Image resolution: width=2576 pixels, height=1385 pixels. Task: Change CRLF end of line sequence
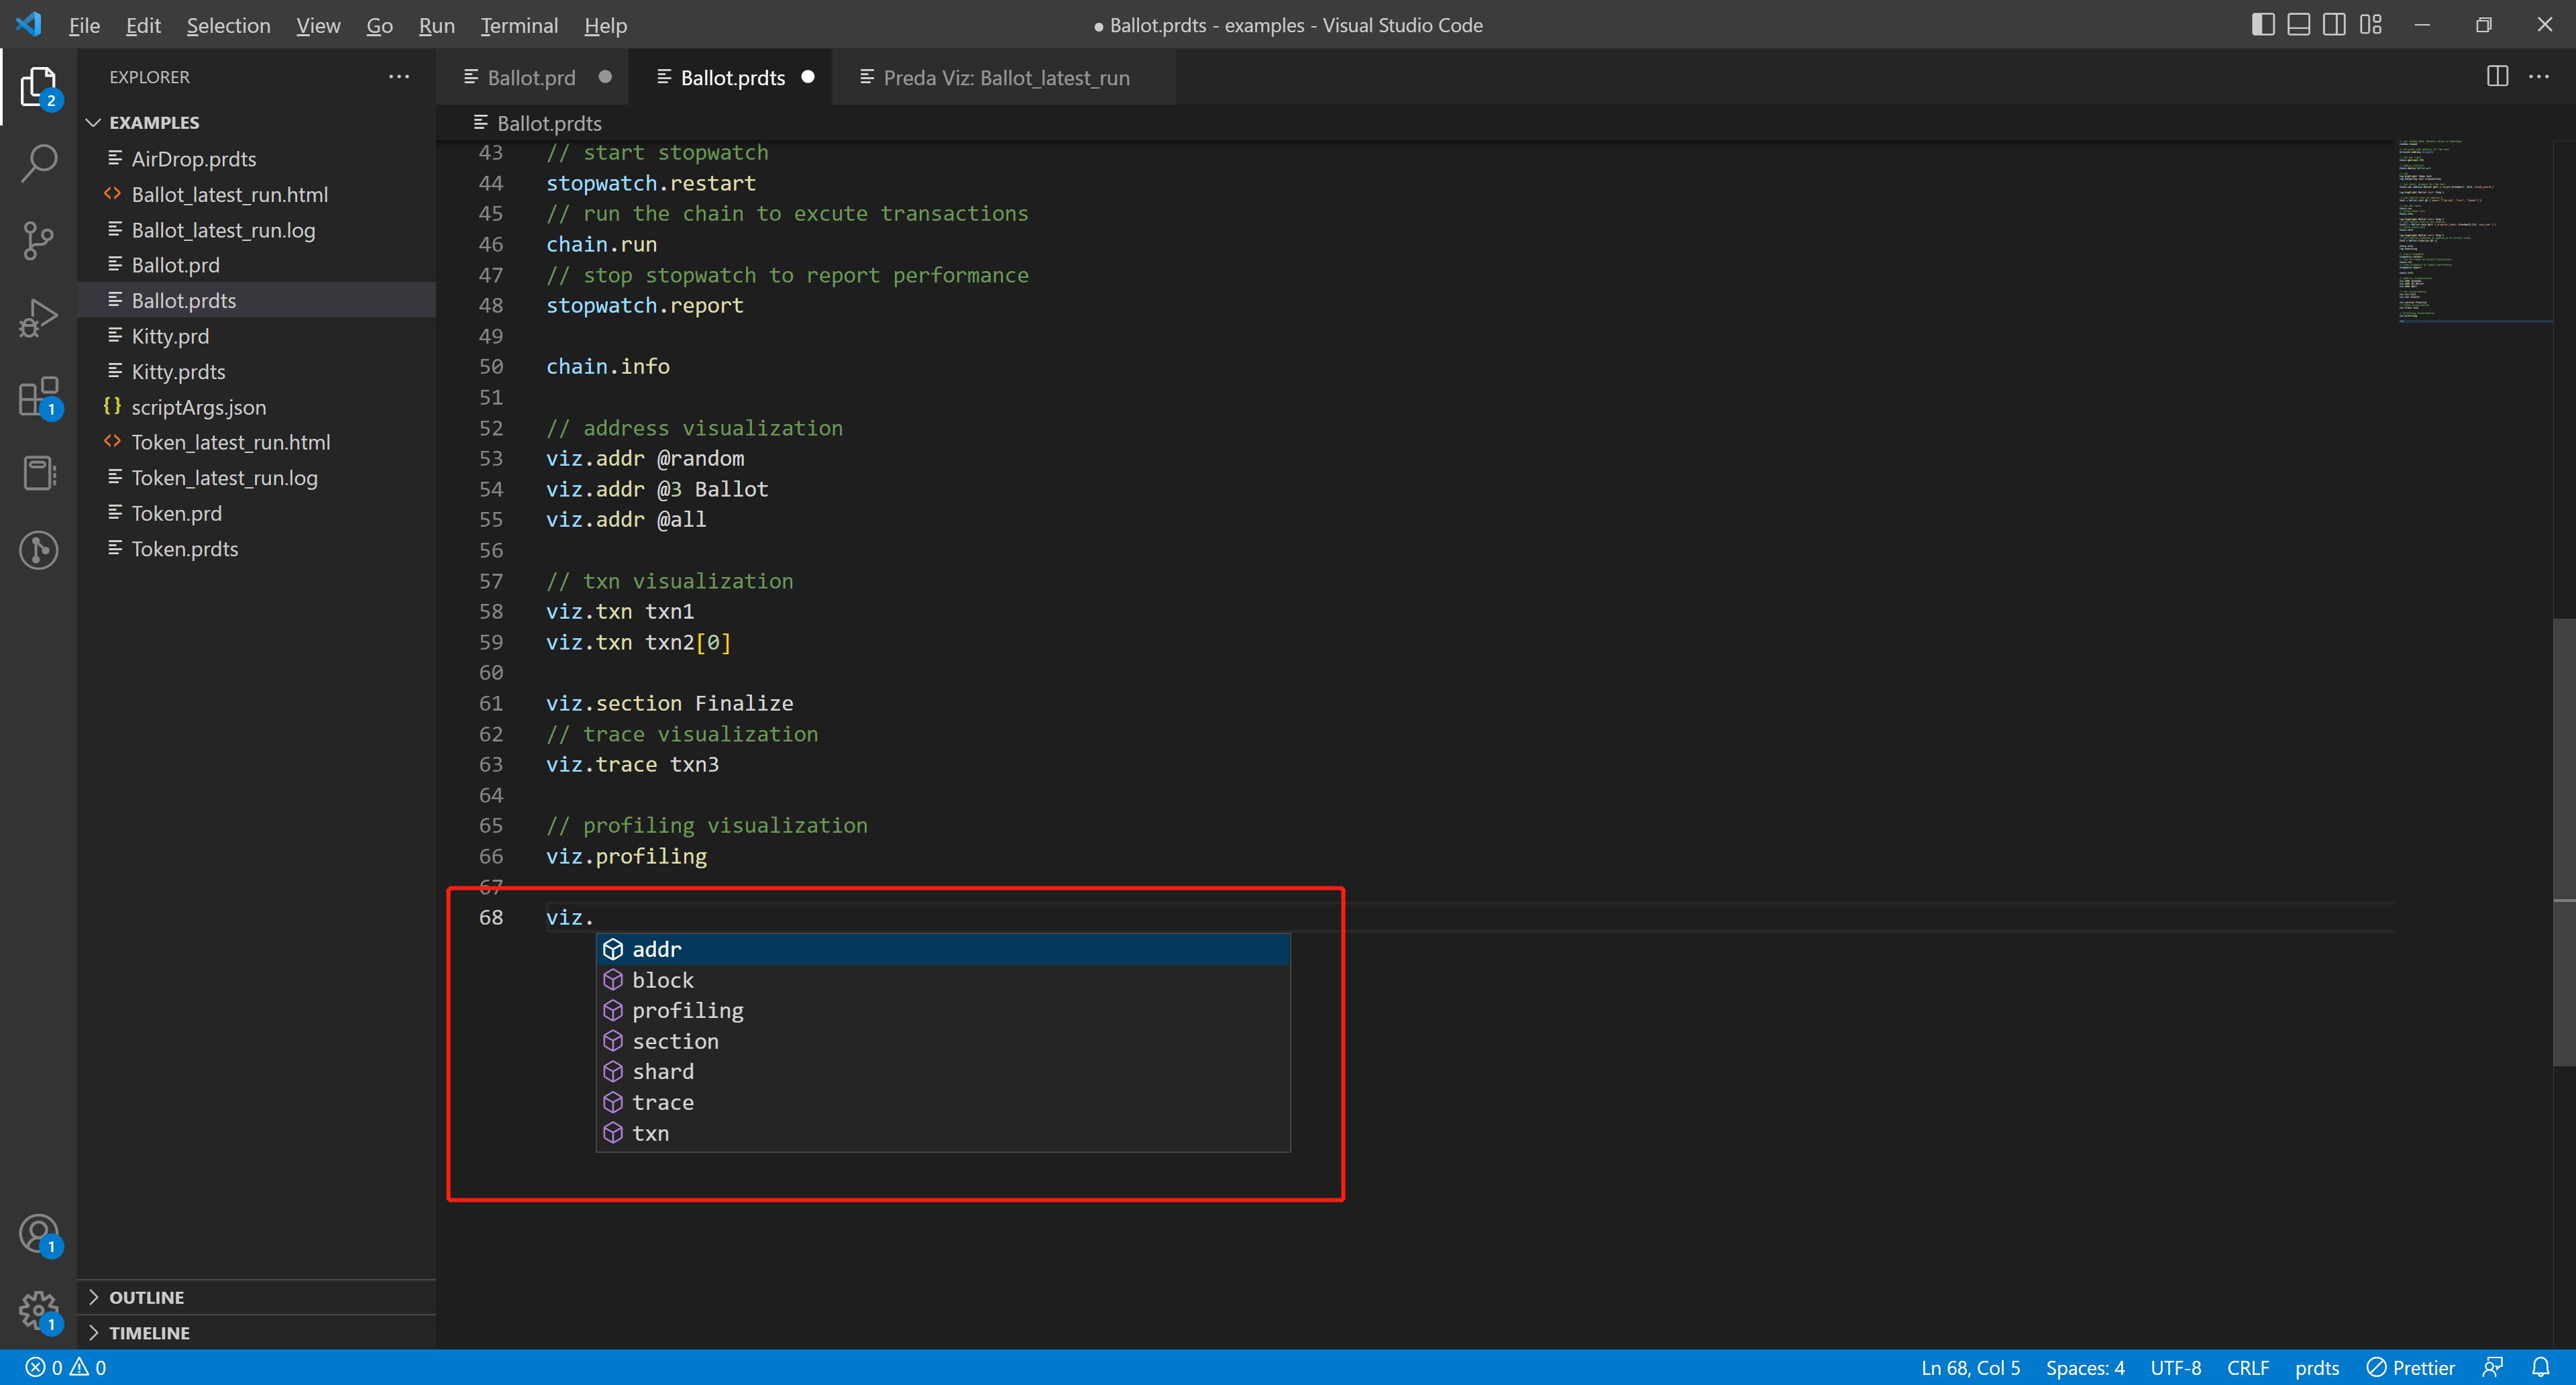(x=2248, y=1367)
